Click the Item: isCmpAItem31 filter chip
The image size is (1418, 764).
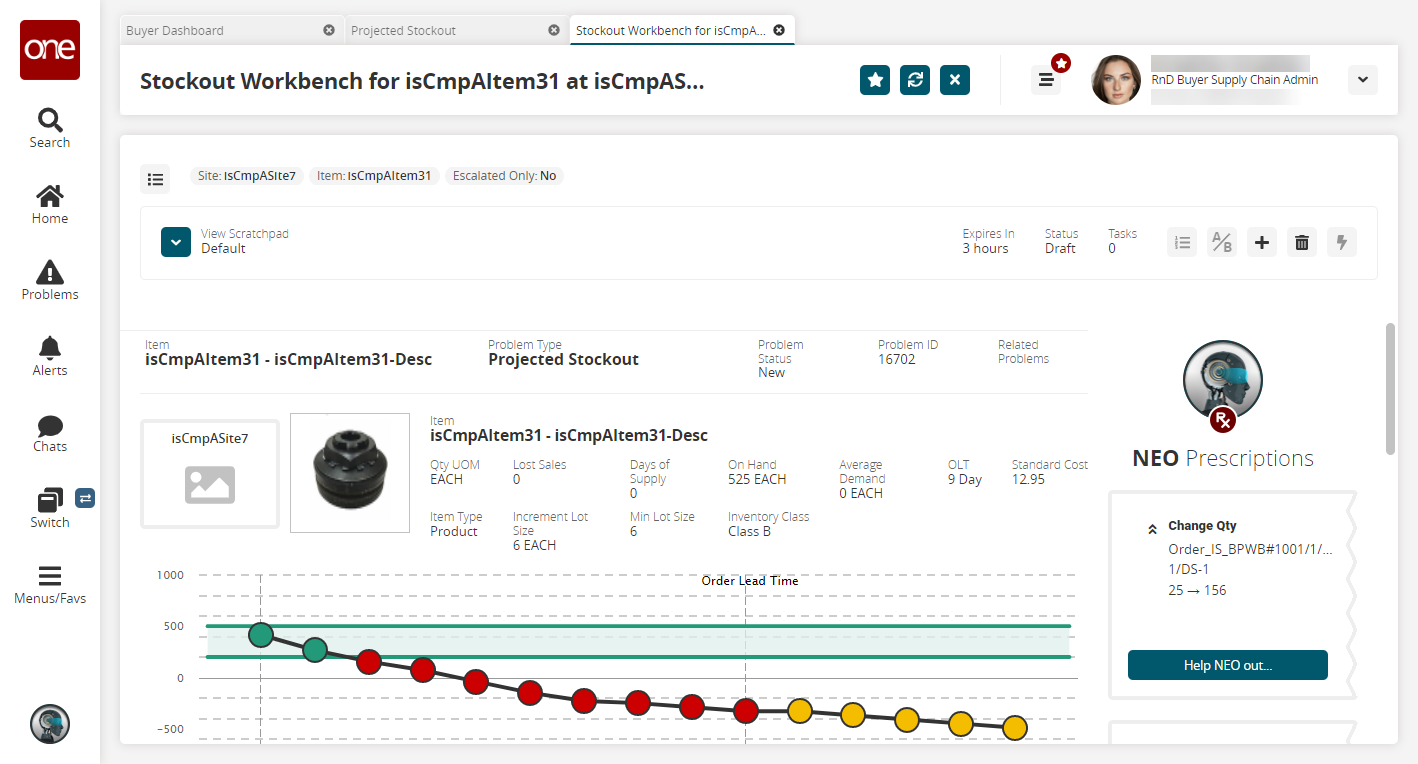point(374,176)
